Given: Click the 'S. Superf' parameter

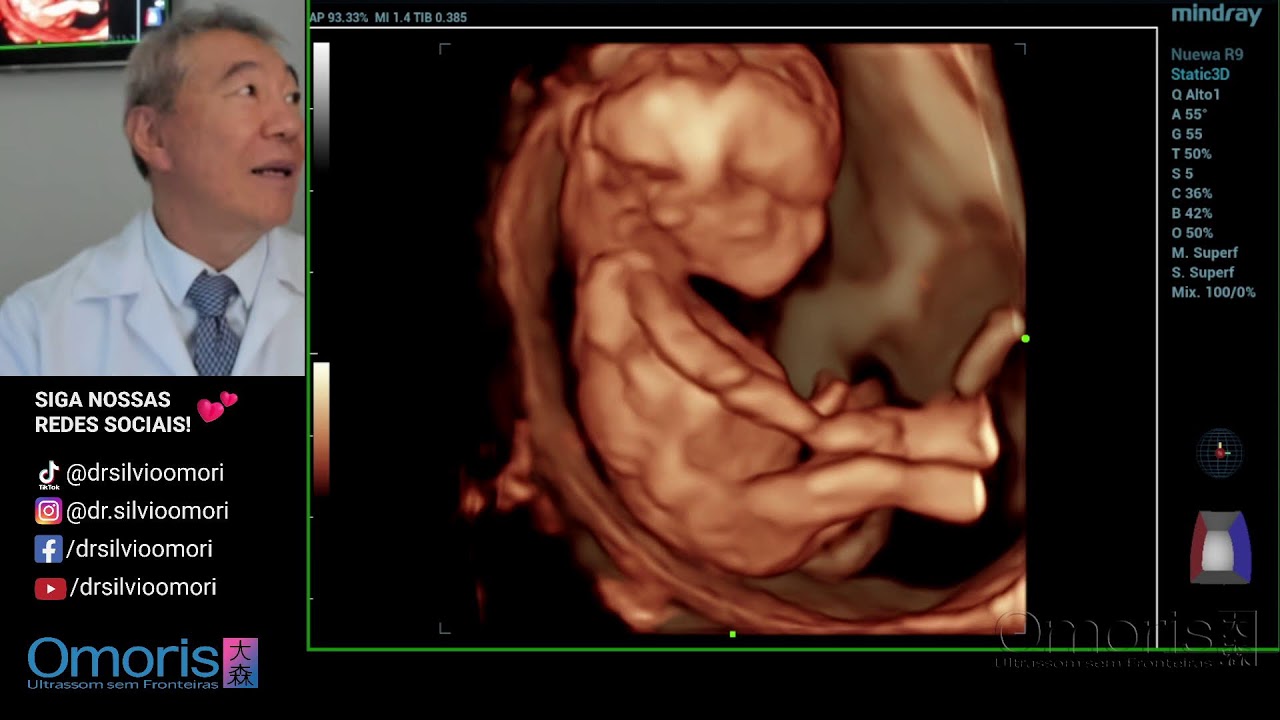Looking at the screenshot, I should click(x=1203, y=272).
